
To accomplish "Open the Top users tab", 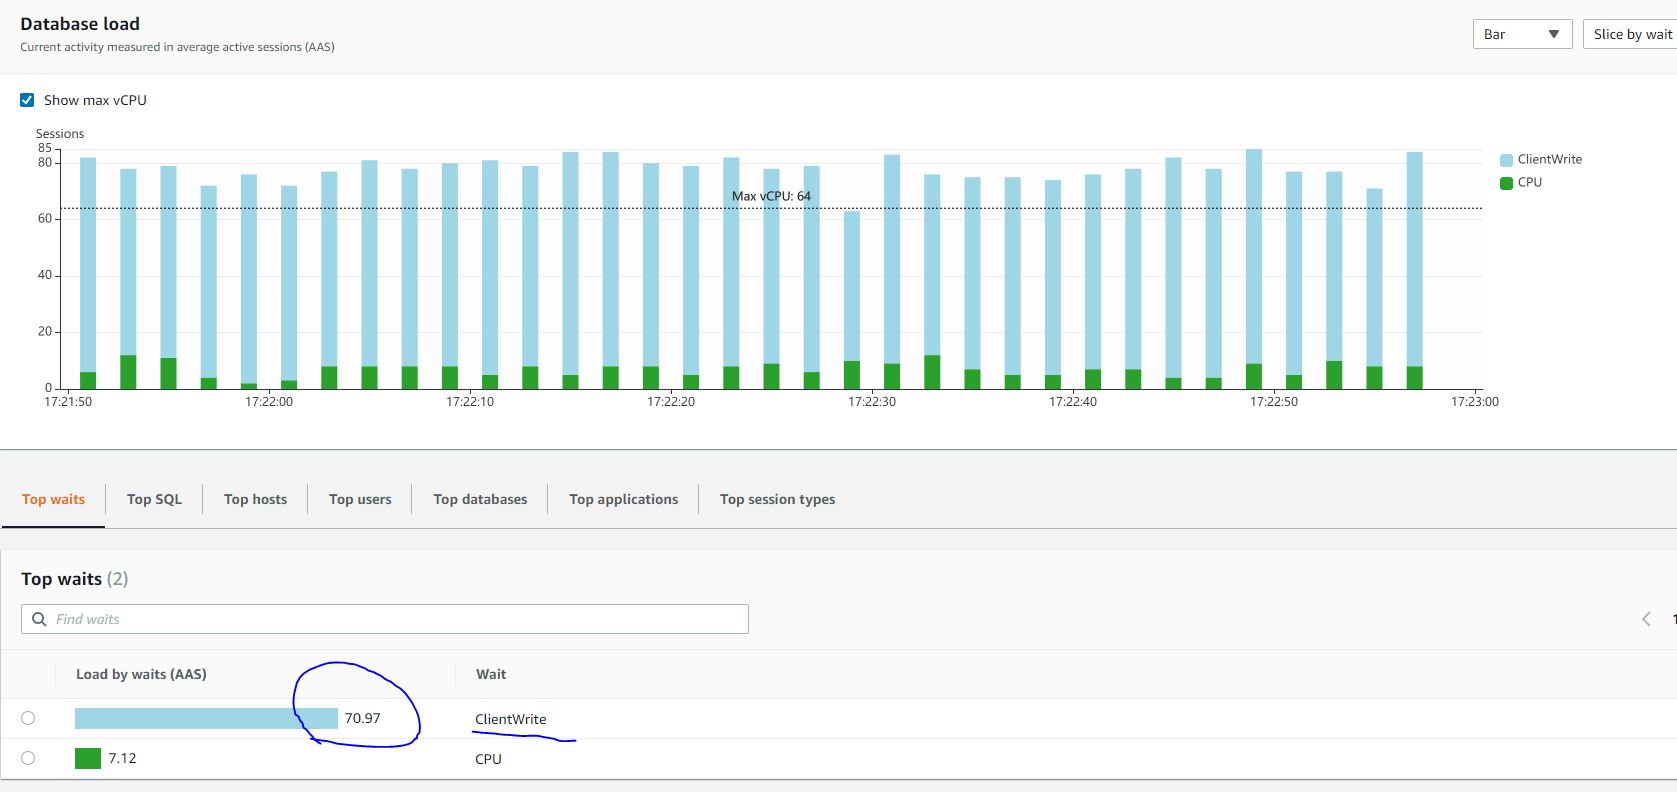I will [x=360, y=499].
